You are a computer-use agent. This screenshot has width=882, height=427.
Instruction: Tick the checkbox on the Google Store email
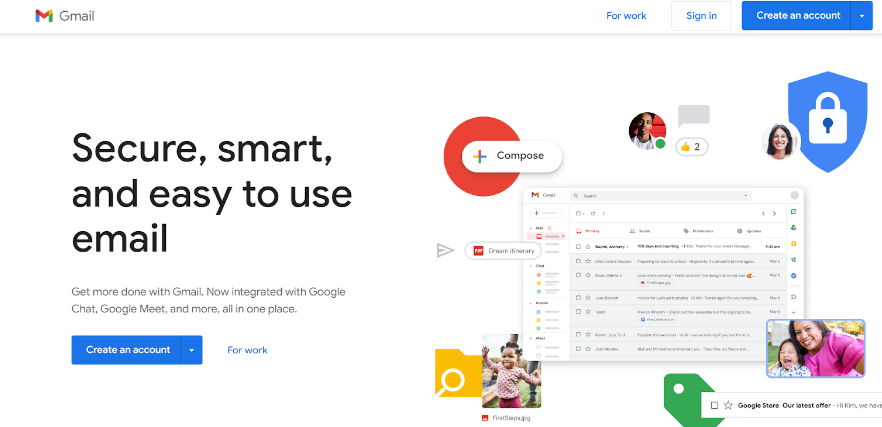(714, 405)
